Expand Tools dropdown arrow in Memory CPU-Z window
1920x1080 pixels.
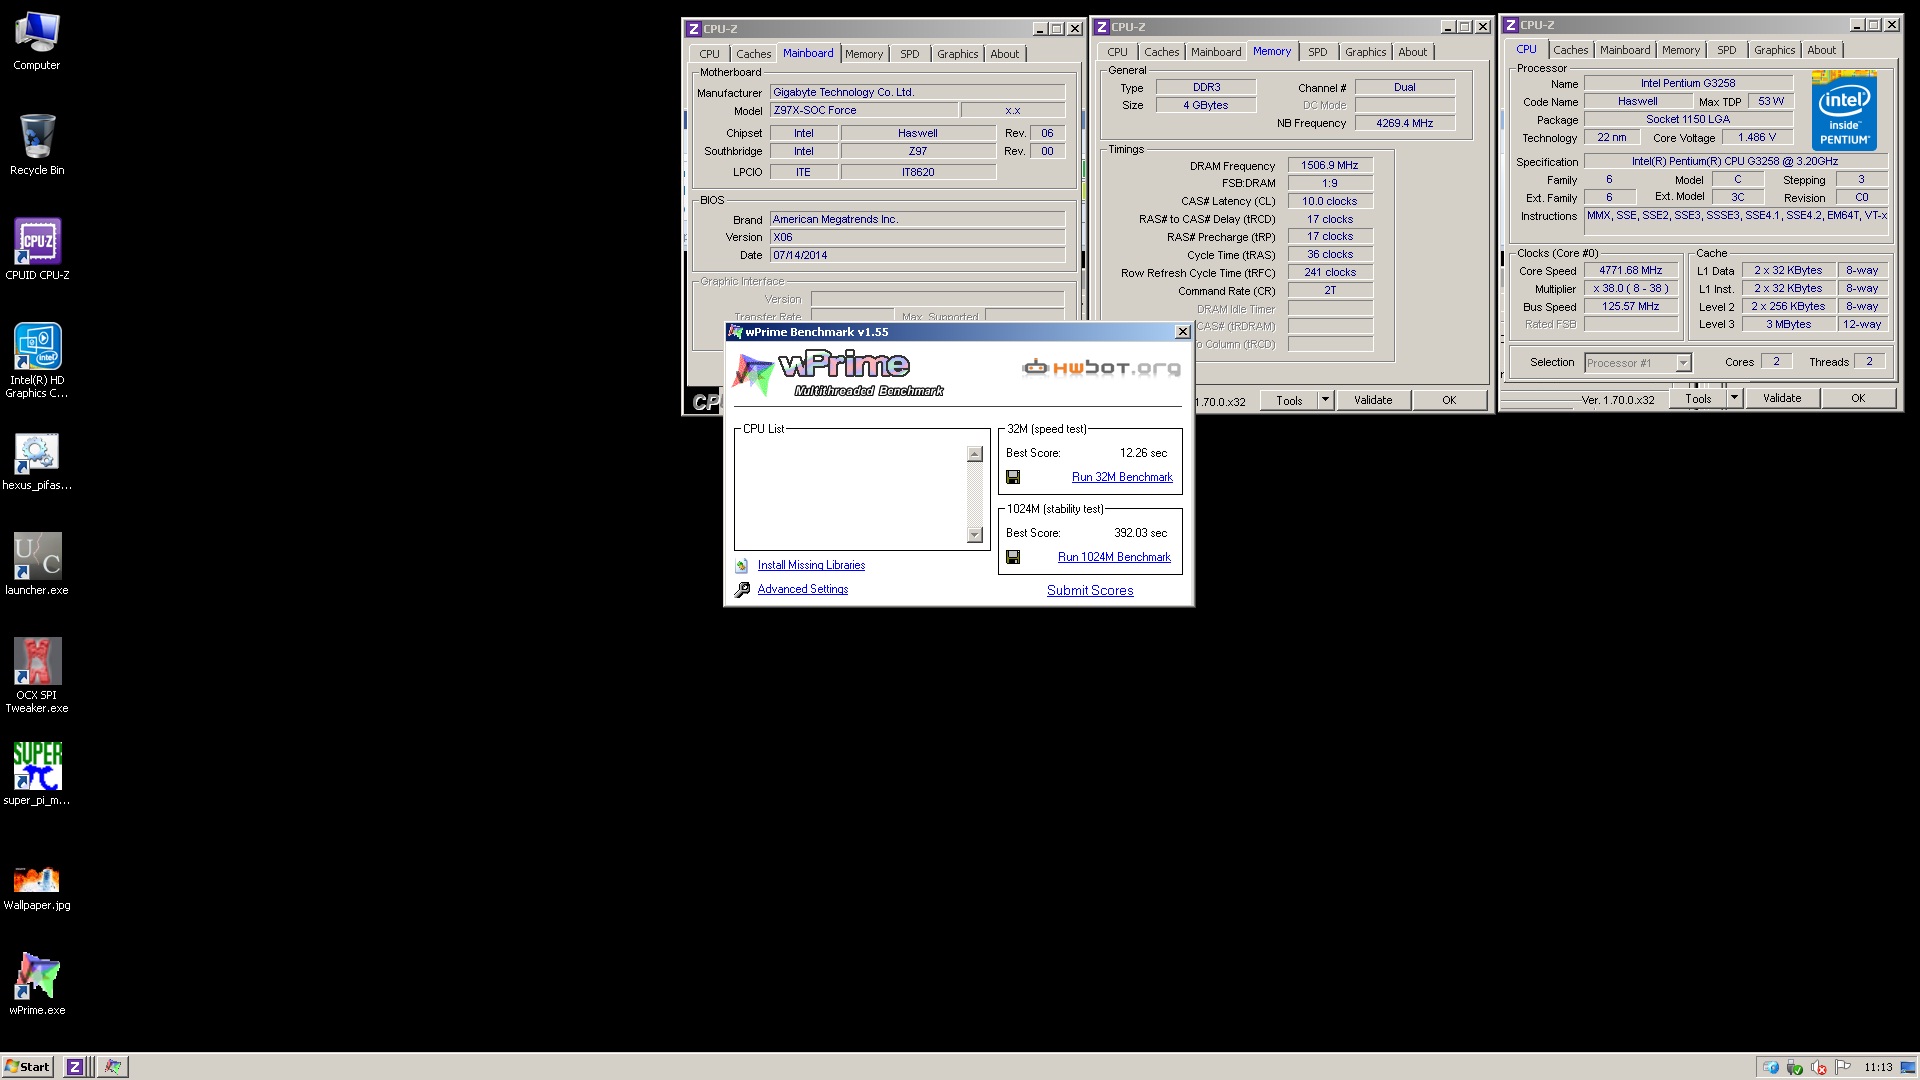pyautogui.click(x=1325, y=401)
